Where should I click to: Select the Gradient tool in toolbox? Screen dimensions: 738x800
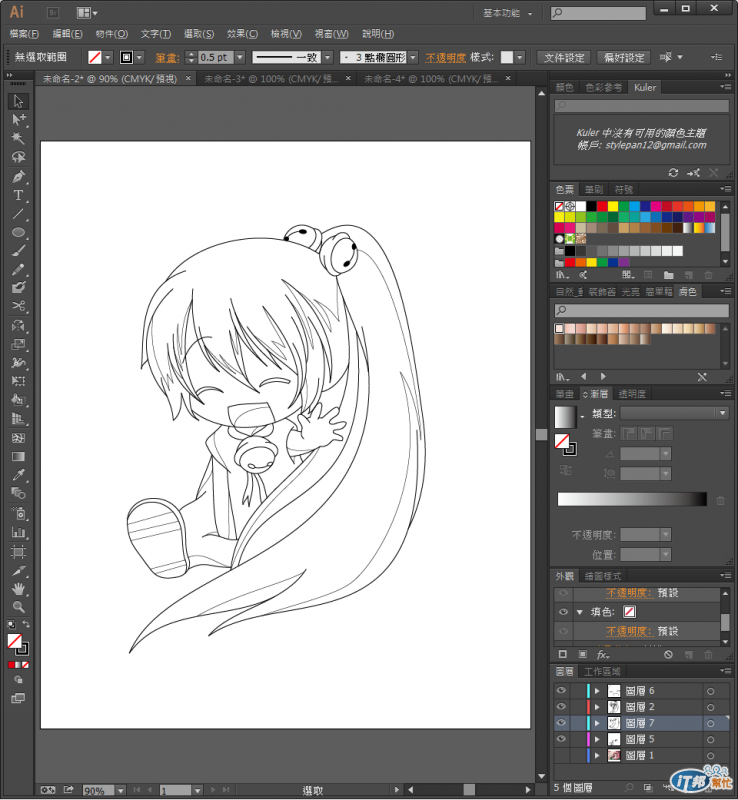(x=18, y=457)
